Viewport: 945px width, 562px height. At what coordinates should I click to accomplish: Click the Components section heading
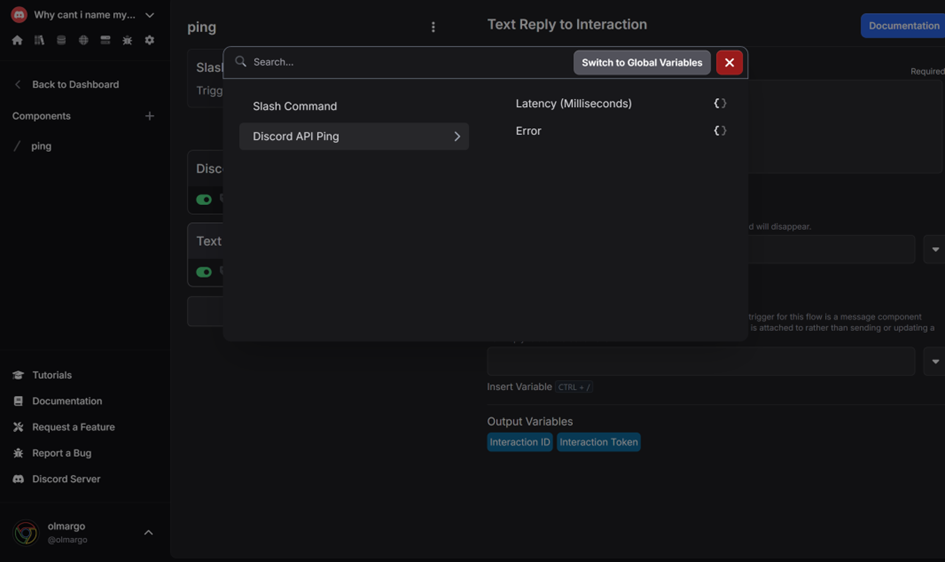pyautogui.click(x=42, y=116)
